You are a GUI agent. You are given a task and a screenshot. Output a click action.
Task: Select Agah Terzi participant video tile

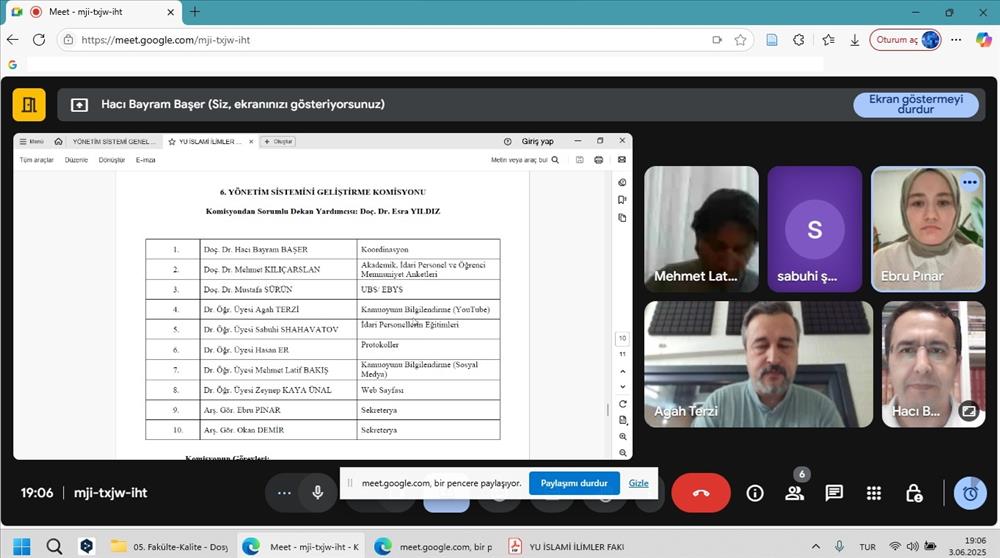point(758,364)
